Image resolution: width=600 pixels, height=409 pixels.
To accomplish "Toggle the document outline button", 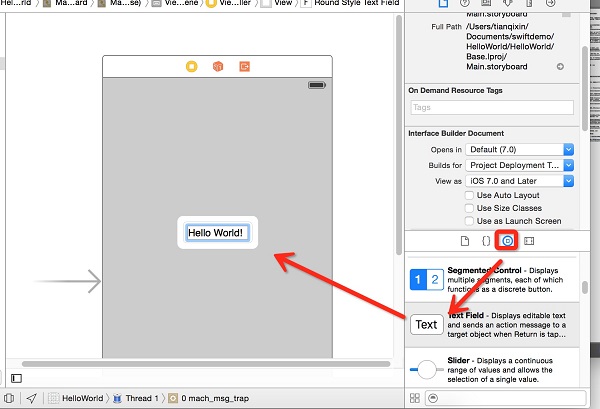I will pos(14,377).
